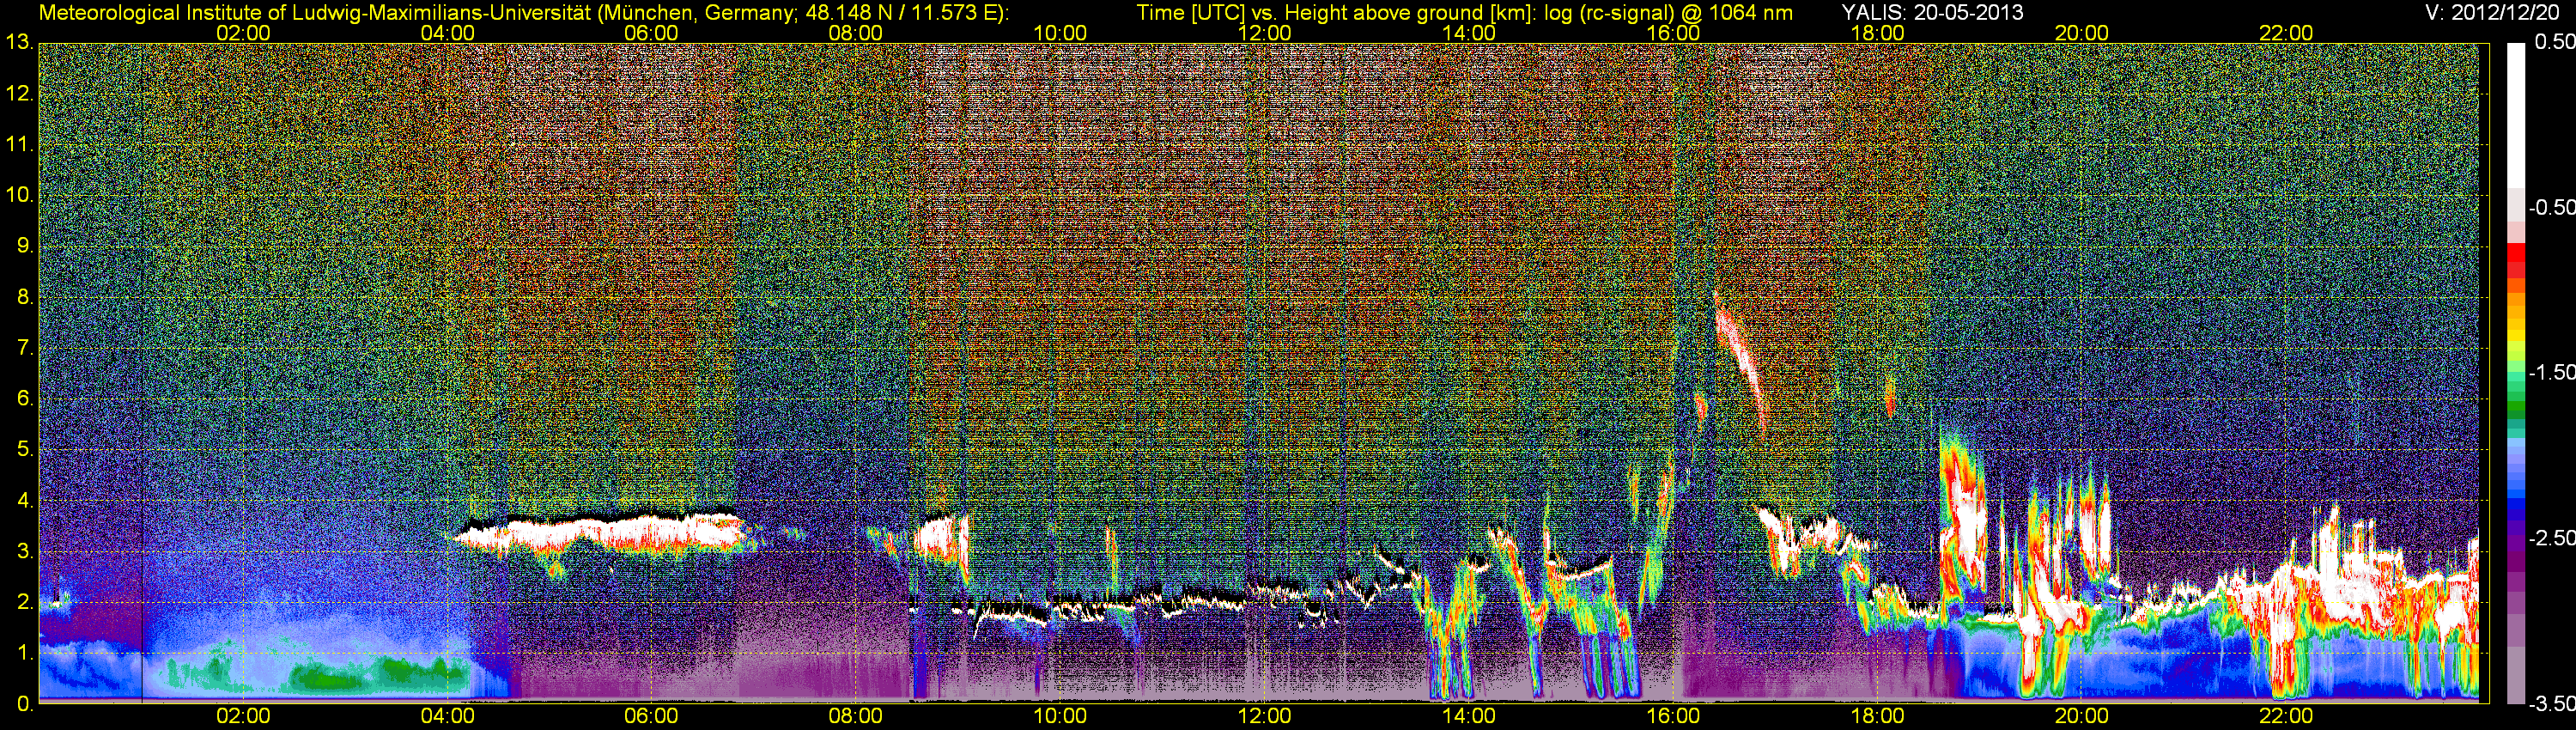The height and width of the screenshot is (730, 2576).
Task: Click the 02:00 label on the bottom time axis
Action: (243, 717)
